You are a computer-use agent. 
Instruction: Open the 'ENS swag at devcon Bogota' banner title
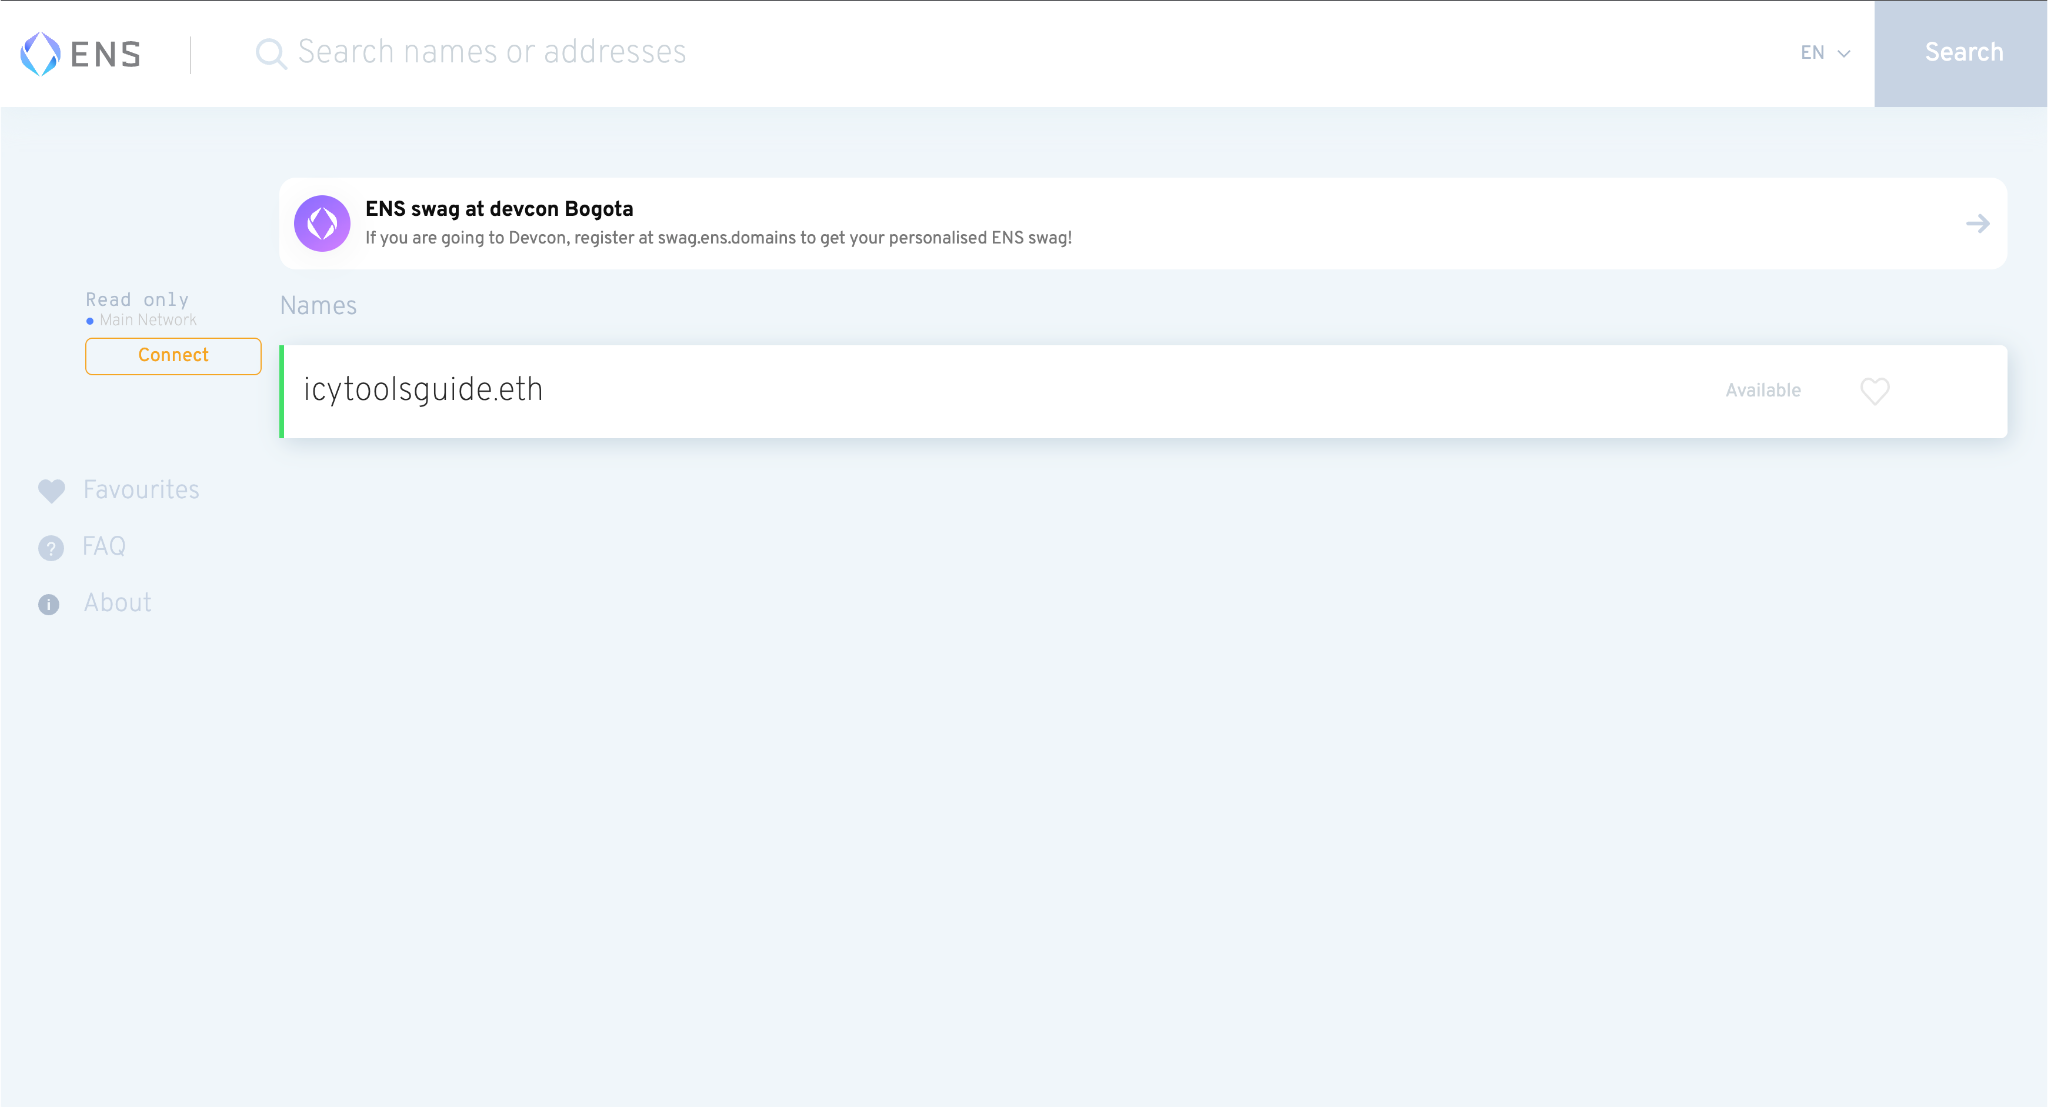pos(499,209)
